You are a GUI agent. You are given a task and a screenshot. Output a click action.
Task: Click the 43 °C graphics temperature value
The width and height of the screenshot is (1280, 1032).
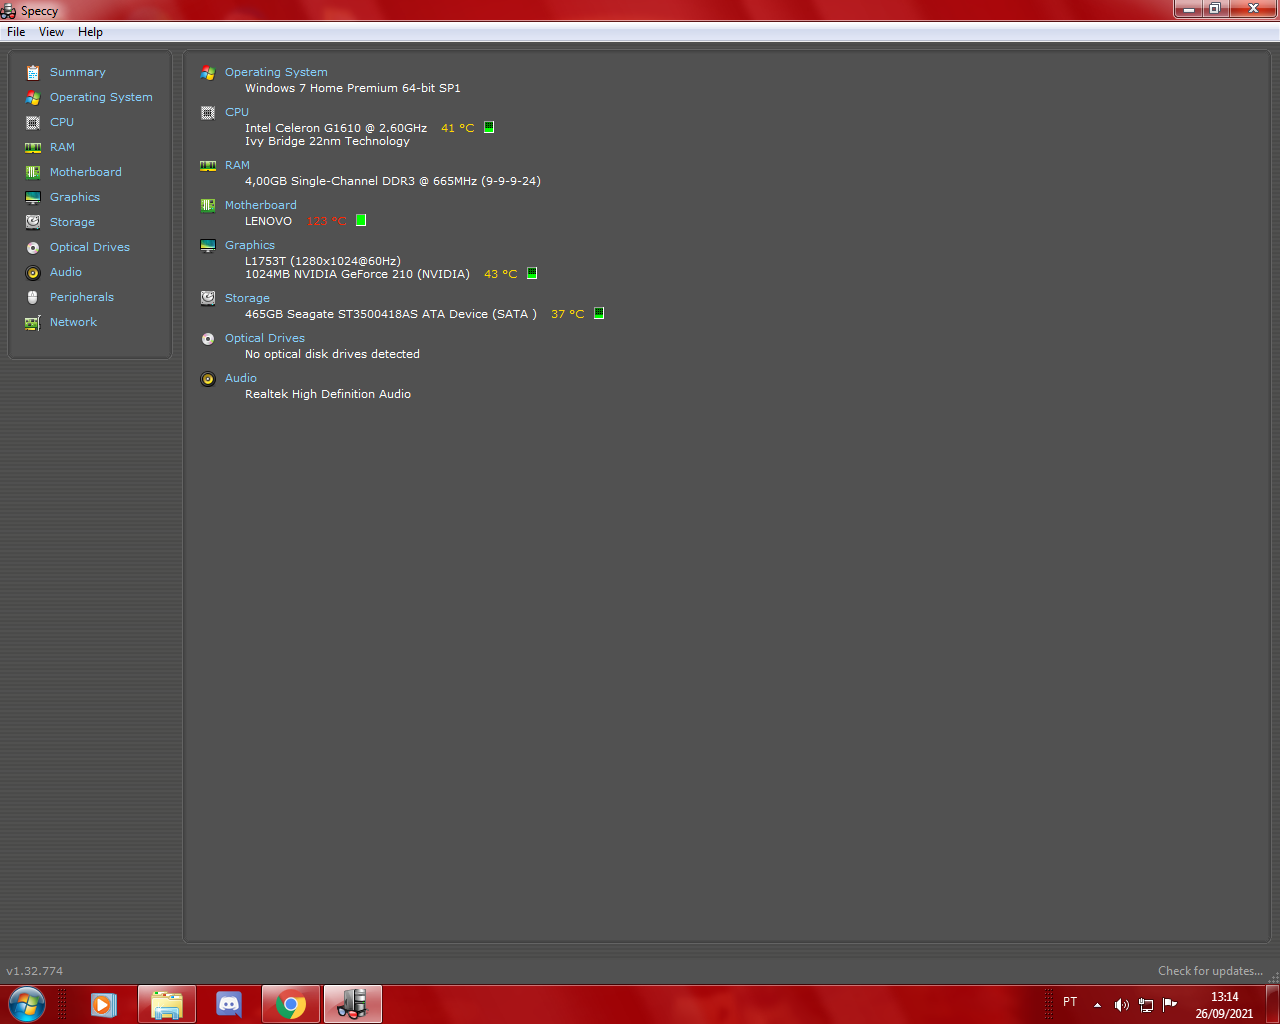[501, 274]
